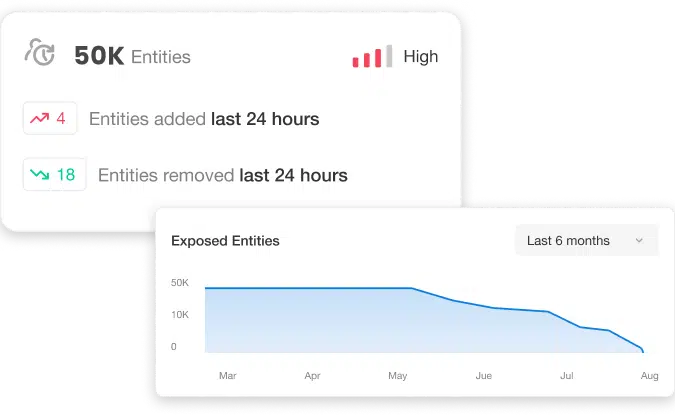675x416 pixels.
Task: Click the Apr label on the chart axis
Action: (x=313, y=376)
